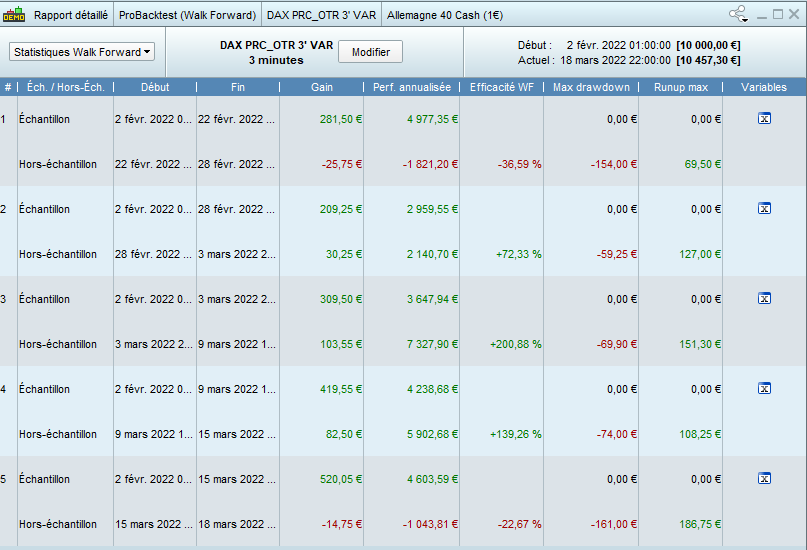Click Runup max column header
Viewport: 807px width, 550px height.
pos(681,87)
